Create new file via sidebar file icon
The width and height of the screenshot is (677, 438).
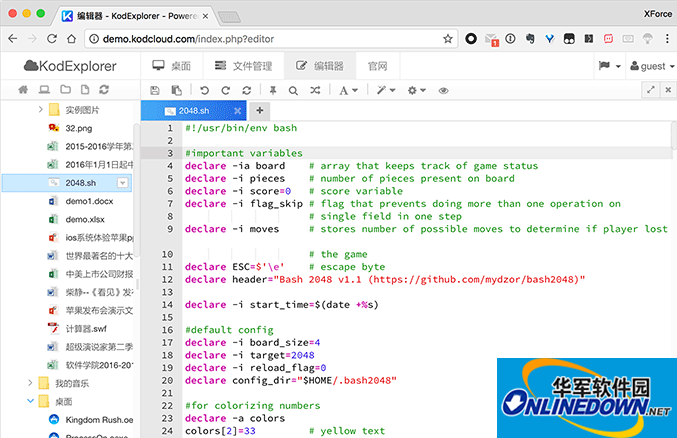(85, 89)
